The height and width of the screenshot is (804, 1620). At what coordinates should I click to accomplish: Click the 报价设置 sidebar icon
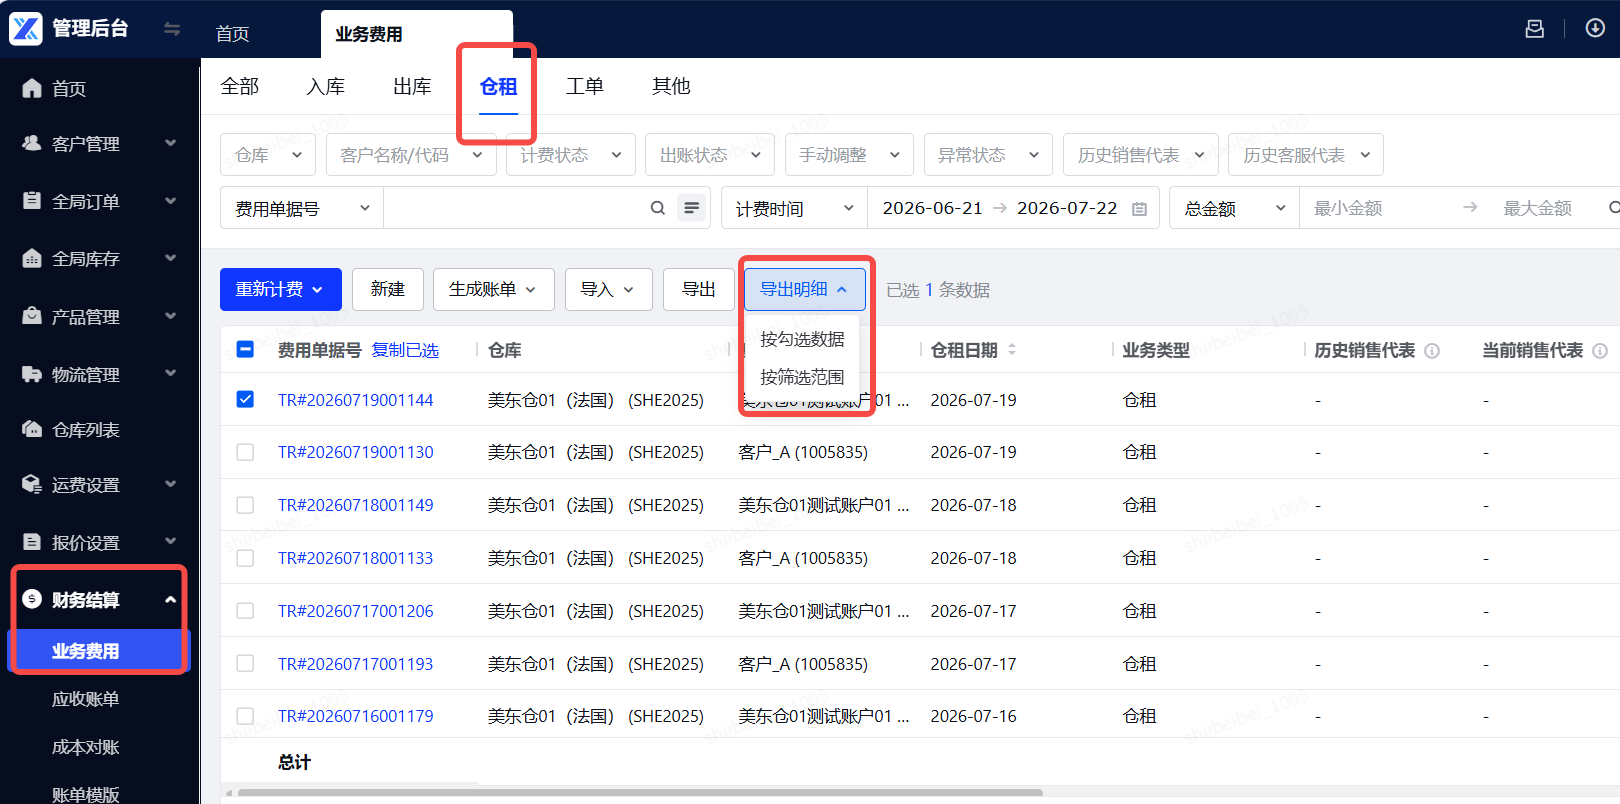32,542
